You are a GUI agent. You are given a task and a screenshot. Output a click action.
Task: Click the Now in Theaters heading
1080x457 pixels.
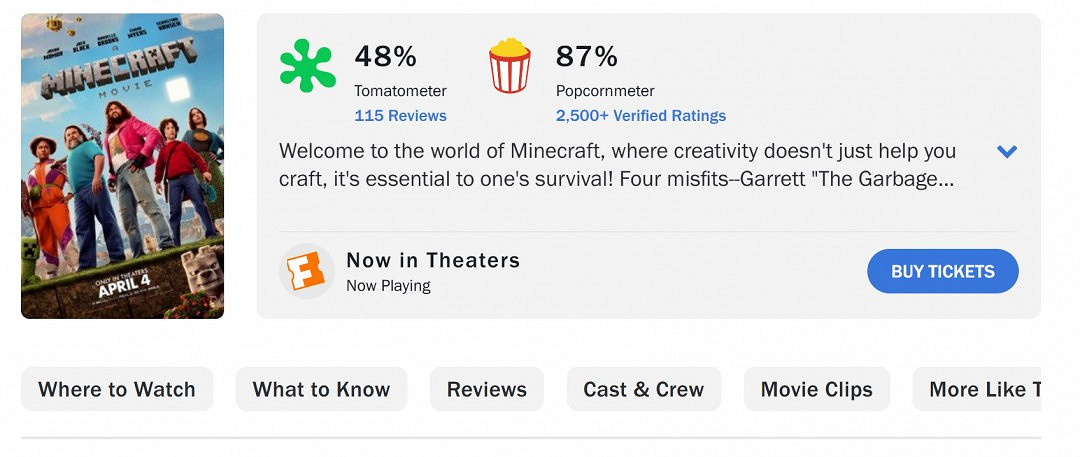pyautogui.click(x=433, y=260)
